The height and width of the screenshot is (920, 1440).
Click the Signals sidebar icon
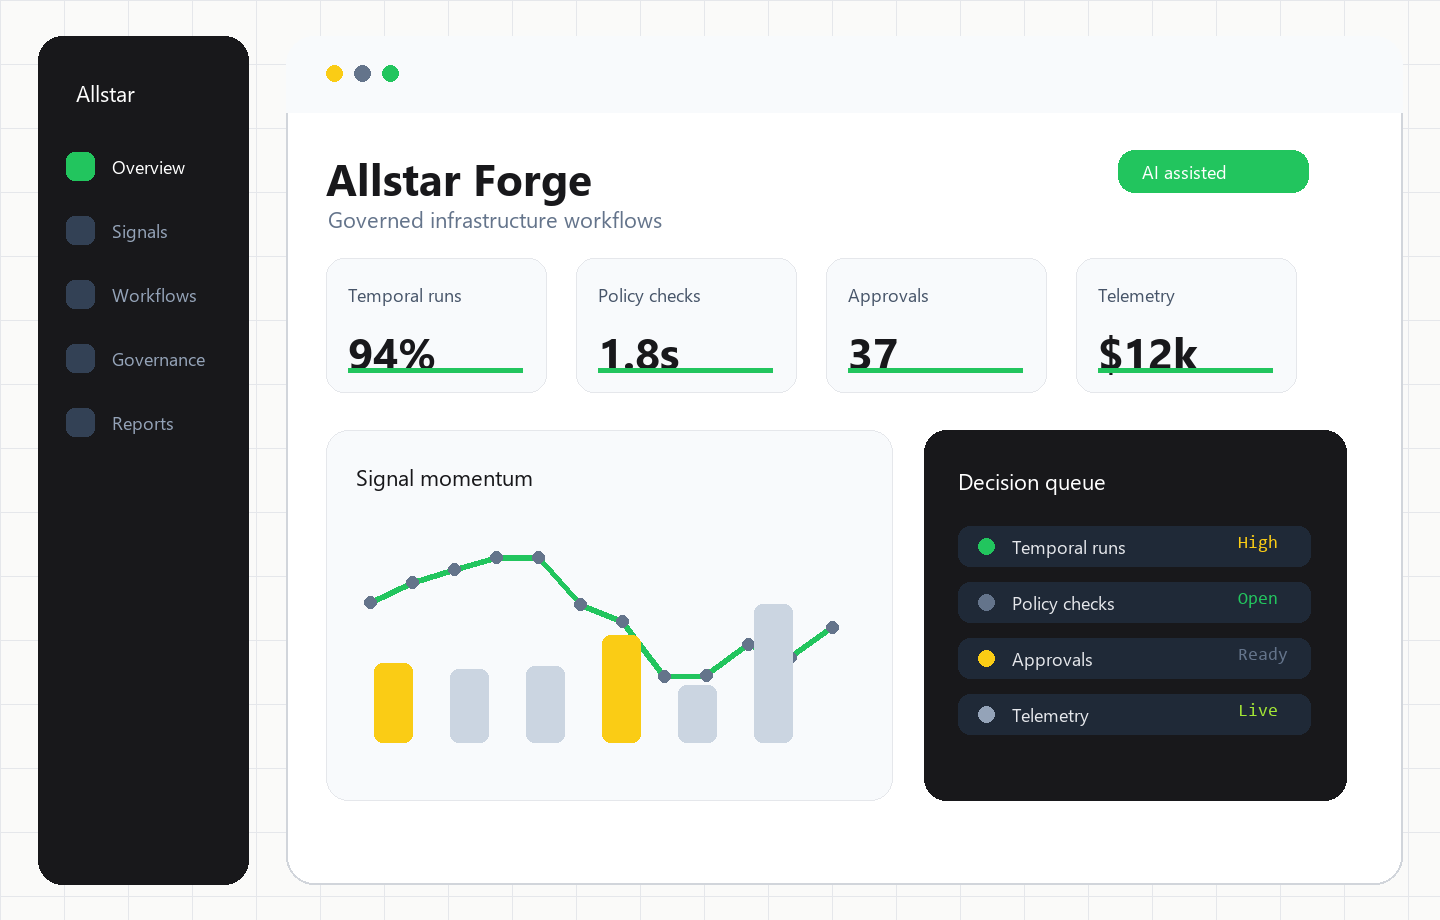80,231
